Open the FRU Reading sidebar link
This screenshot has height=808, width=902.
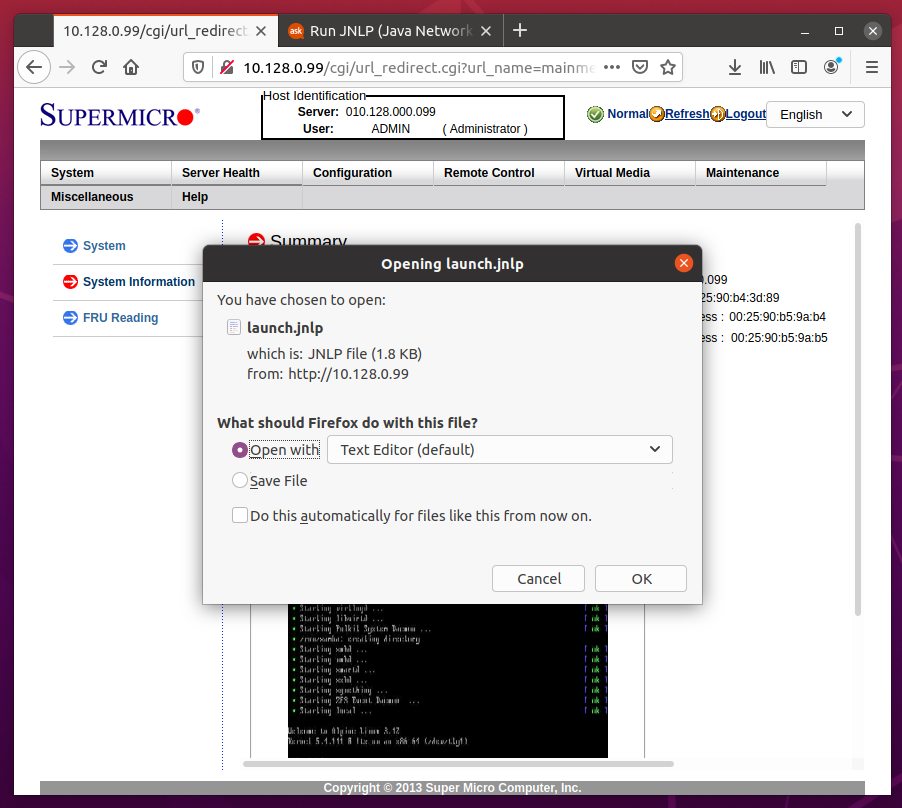click(x=120, y=317)
